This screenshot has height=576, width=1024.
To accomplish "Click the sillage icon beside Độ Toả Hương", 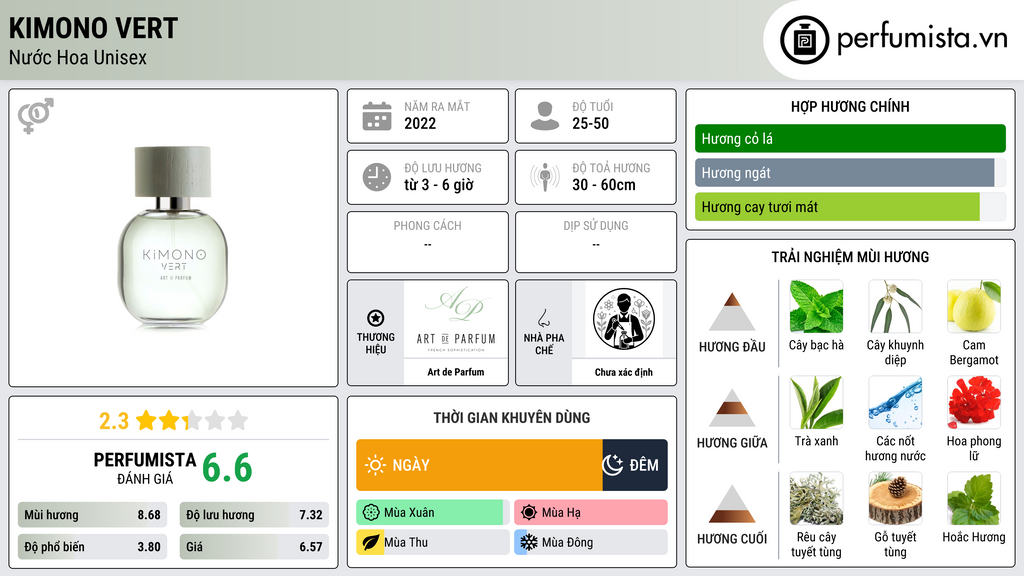I will (x=545, y=177).
